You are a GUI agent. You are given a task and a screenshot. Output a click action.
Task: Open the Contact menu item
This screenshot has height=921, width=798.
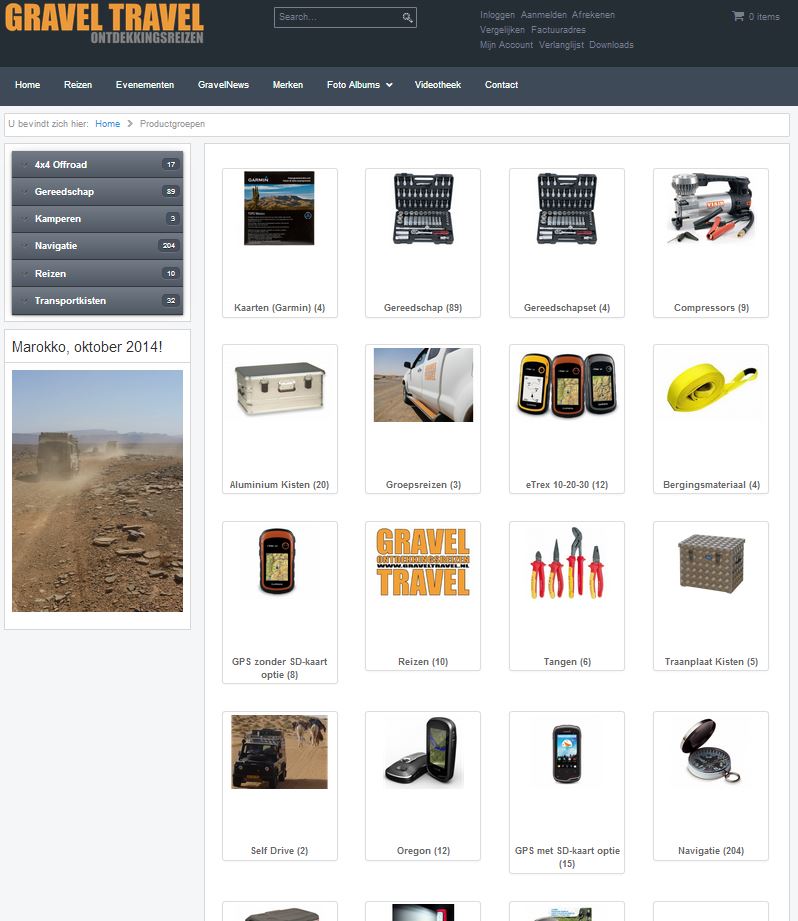tap(501, 85)
